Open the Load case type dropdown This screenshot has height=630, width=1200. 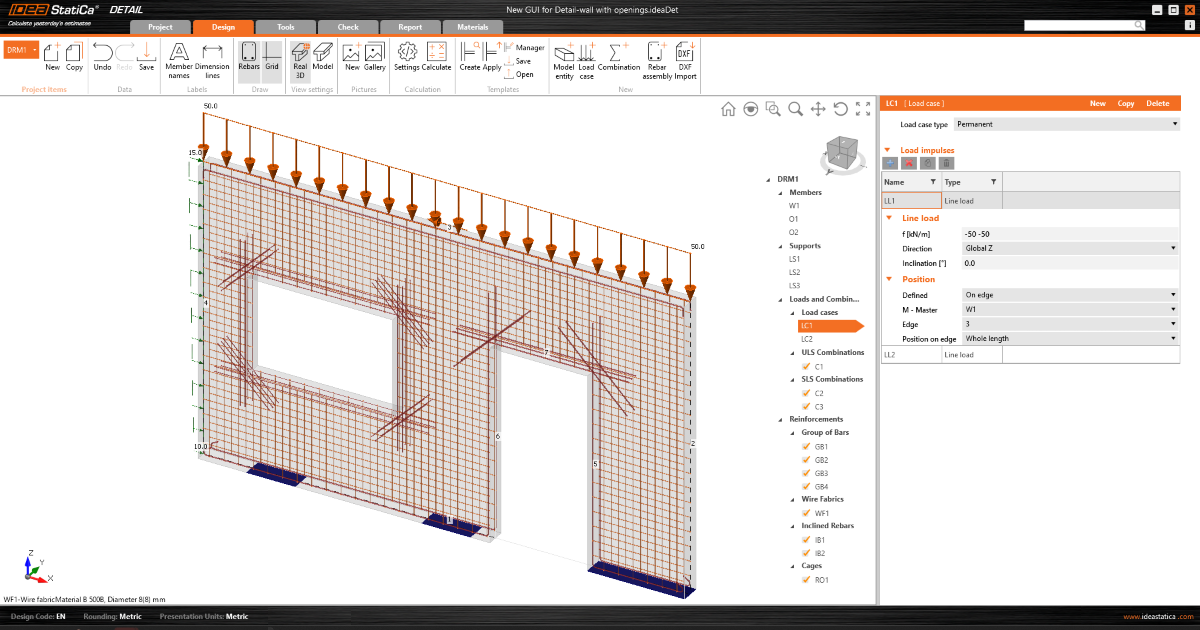pyautogui.click(x=1067, y=125)
